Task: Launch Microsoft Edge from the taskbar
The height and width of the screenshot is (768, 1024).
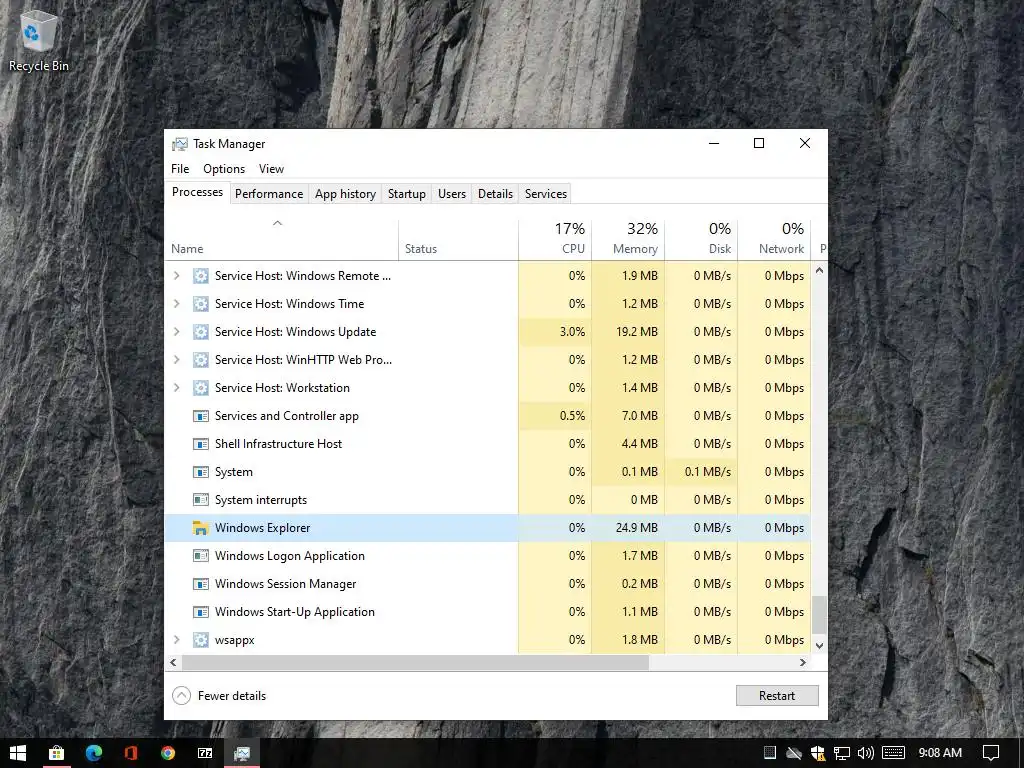Action: 94,753
